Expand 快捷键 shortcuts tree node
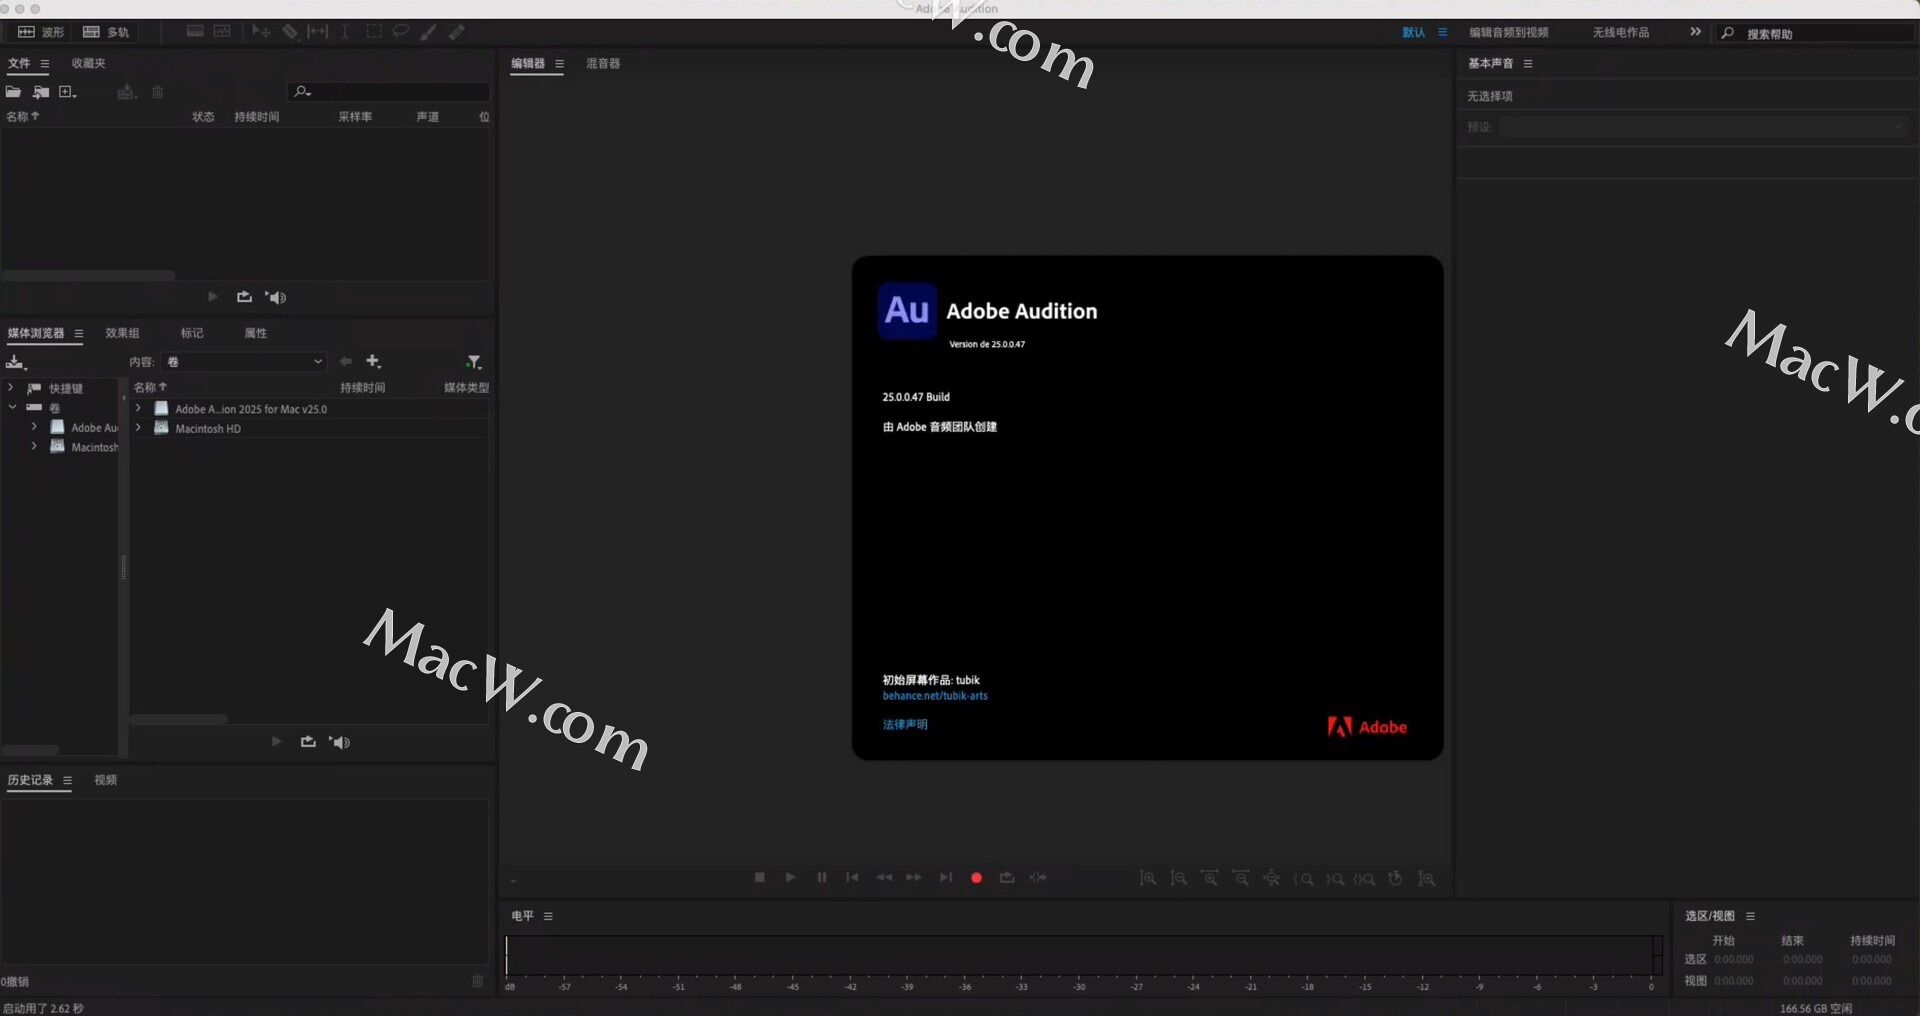 coord(11,387)
